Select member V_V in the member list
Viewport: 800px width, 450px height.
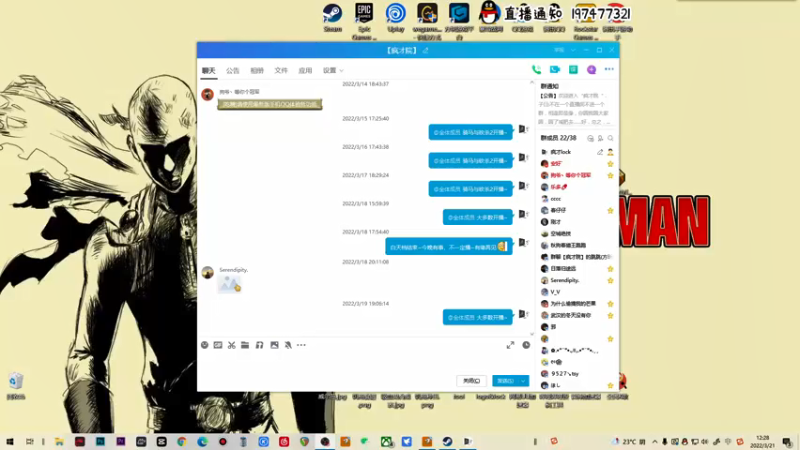pos(577,292)
